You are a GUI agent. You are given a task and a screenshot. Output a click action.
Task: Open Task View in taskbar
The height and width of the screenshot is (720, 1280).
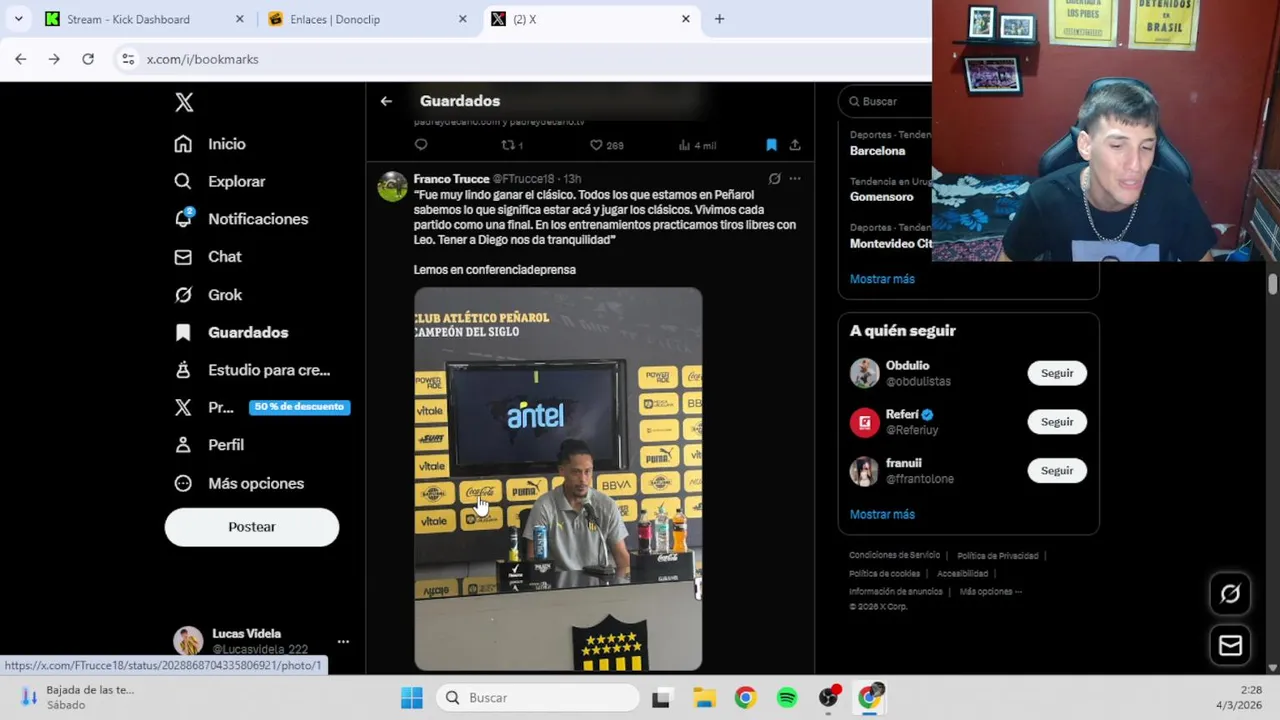point(661,698)
